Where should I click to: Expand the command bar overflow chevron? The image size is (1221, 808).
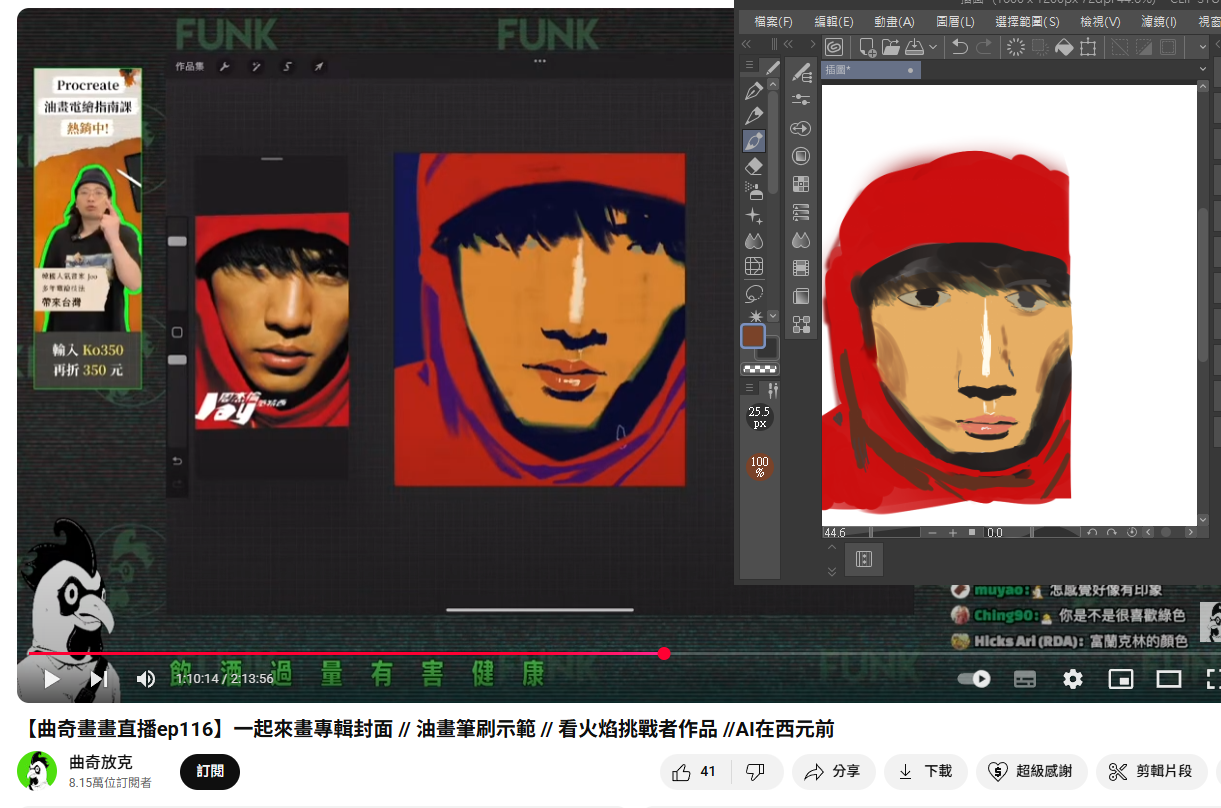click(1202, 47)
